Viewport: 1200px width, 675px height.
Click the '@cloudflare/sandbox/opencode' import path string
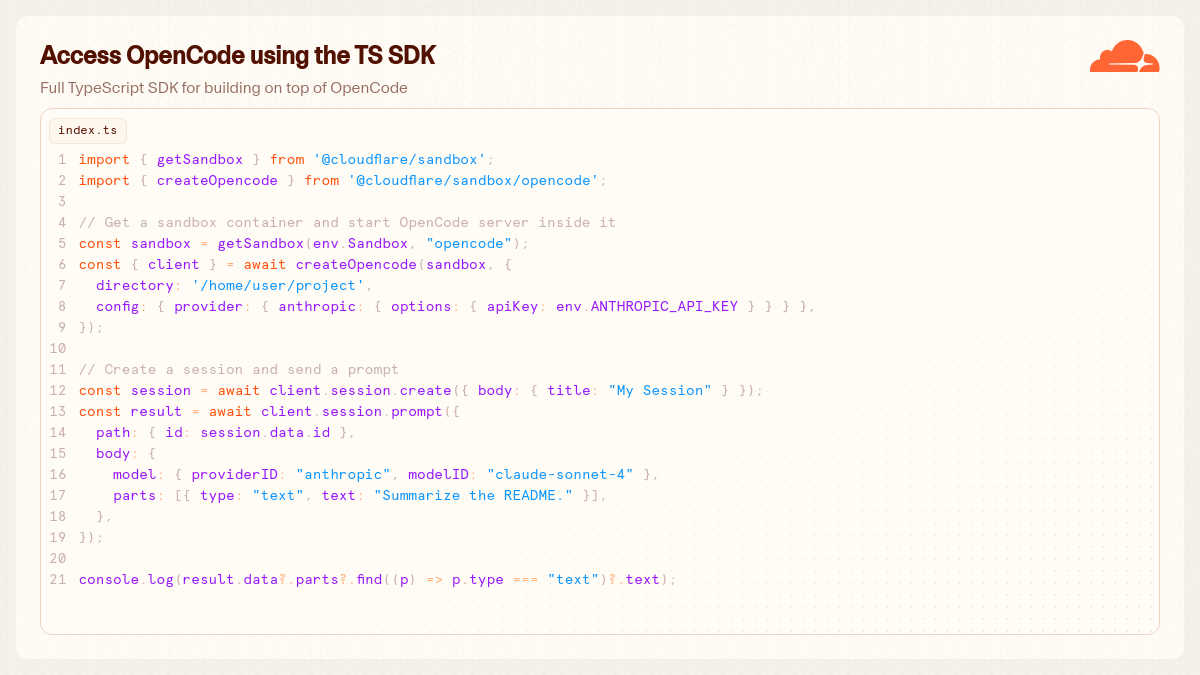click(x=473, y=181)
